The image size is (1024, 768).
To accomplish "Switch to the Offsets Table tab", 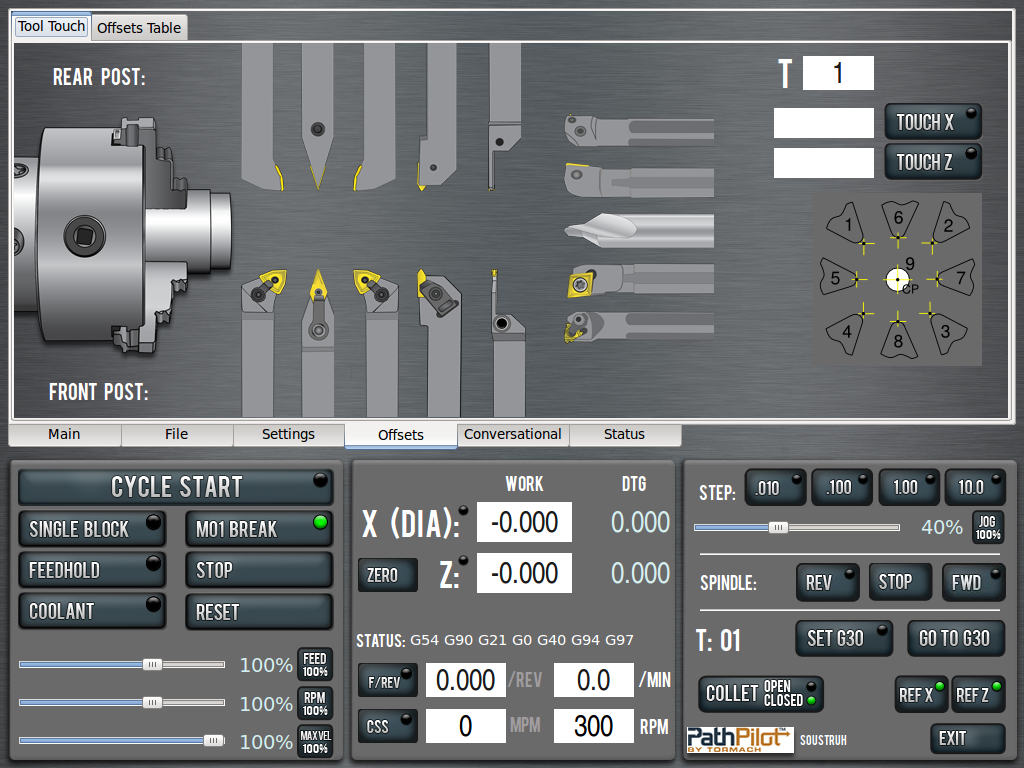I will (139, 28).
